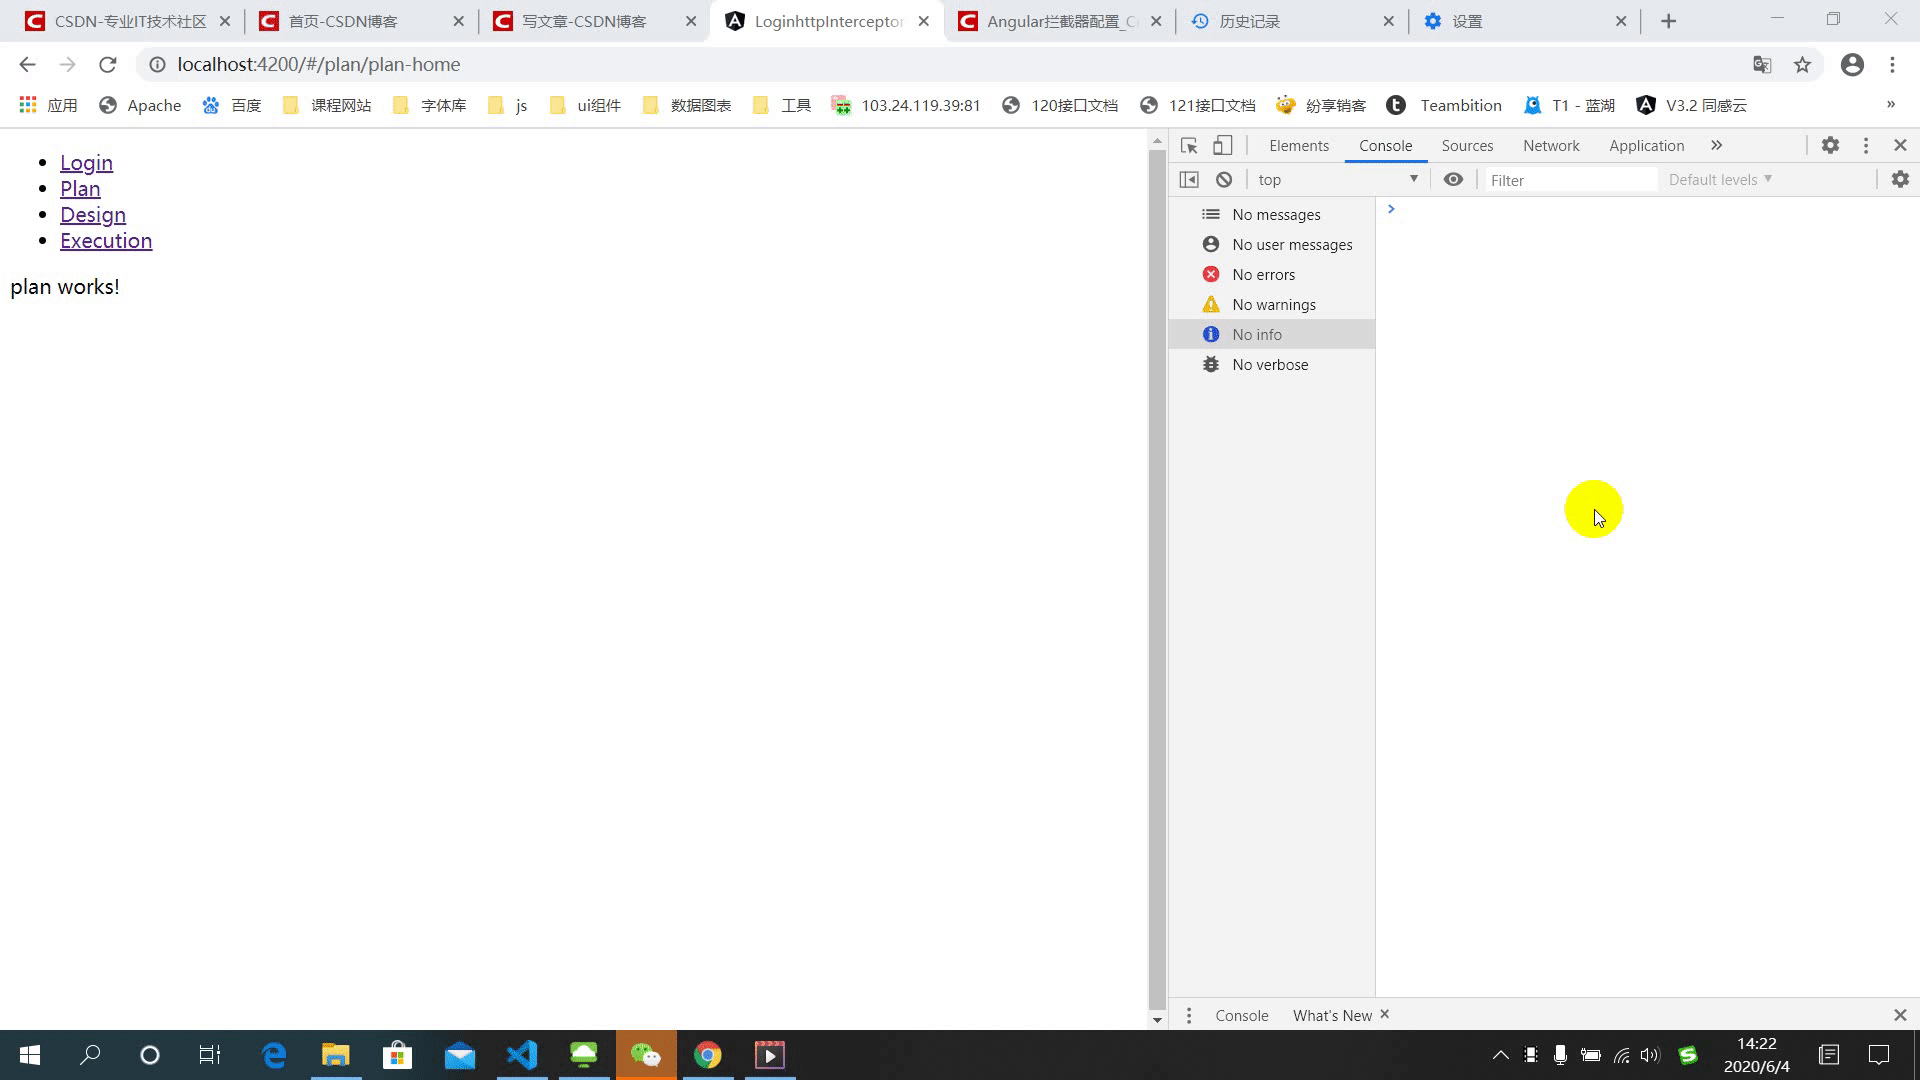The image size is (1920, 1080).
Task: Click the Application panel tab icon
Action: [1646, 145]
